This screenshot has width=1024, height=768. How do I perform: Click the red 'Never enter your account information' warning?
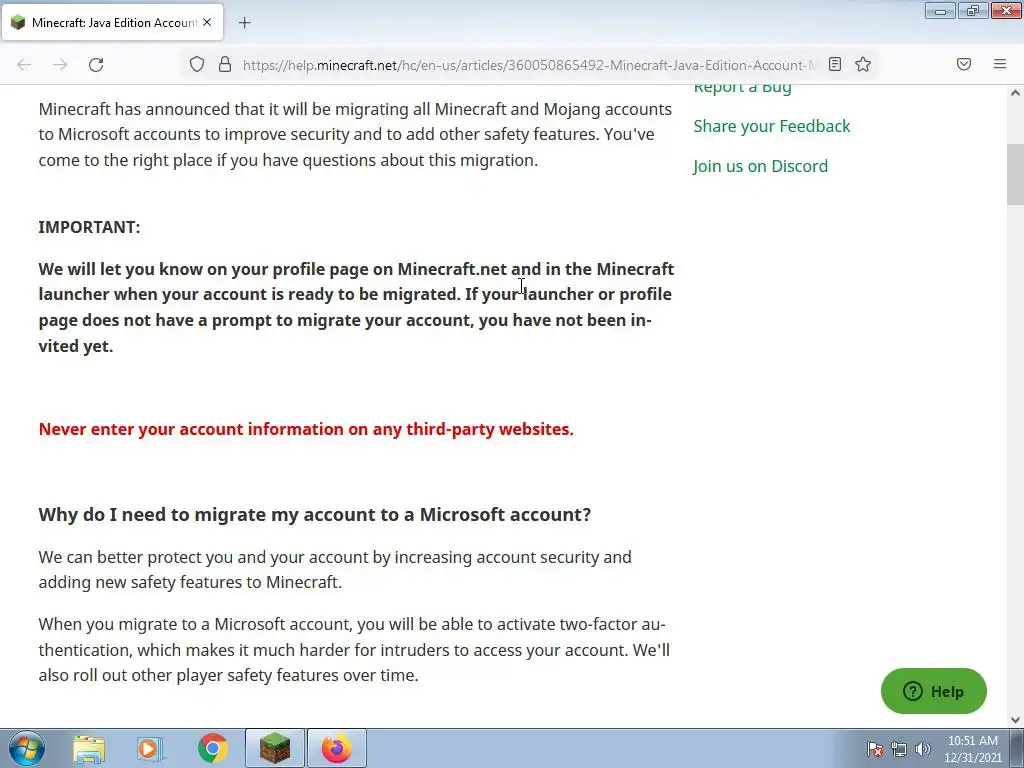click(306, 429)
